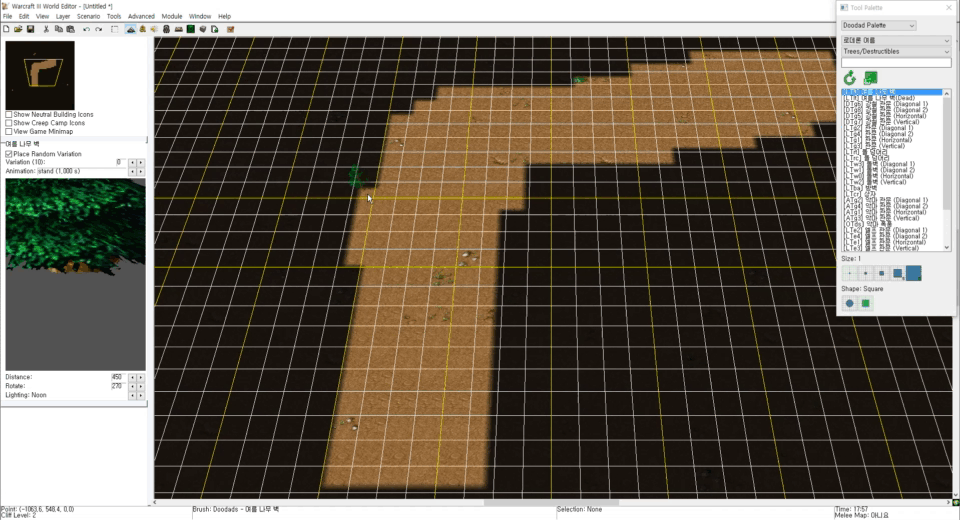960x520 pixels.
Task: Select the fourth brush size
Action: click(x=898, y=273)
